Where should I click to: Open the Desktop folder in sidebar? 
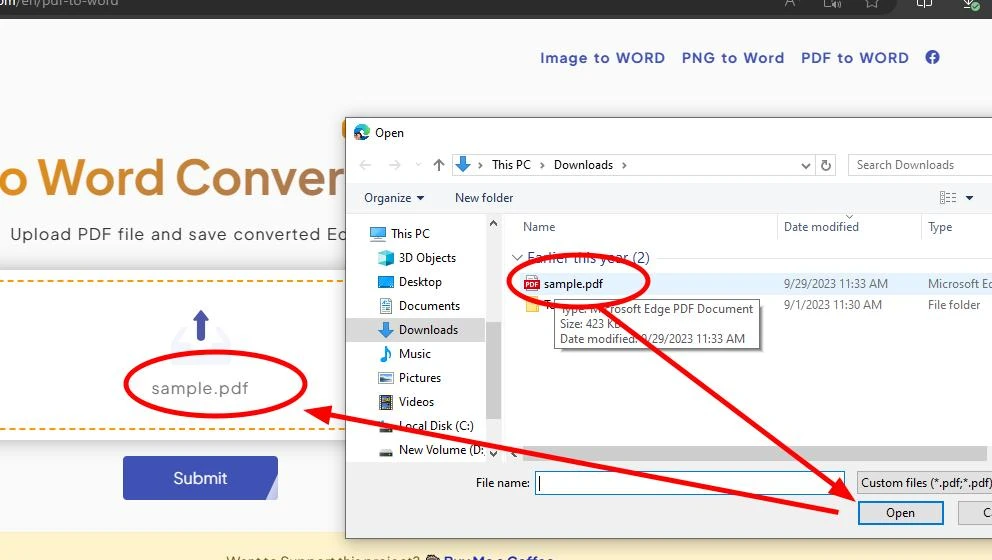click(420, 282)
